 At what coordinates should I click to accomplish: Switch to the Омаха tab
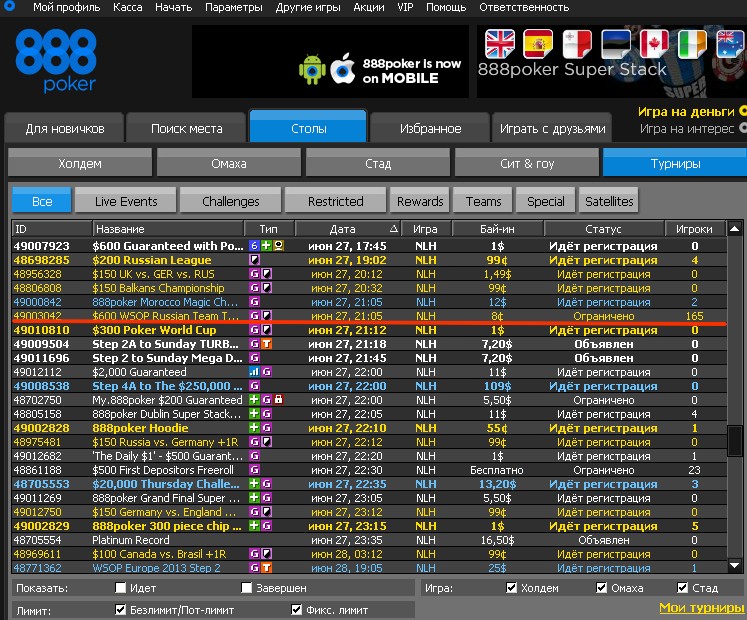click(229, 163)
